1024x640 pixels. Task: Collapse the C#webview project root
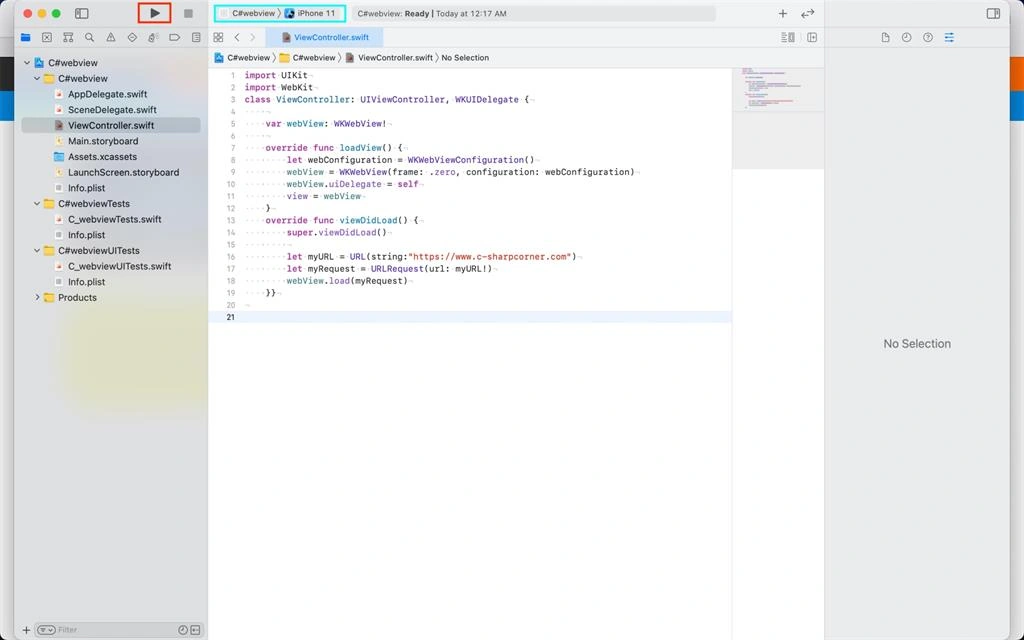pos(27,63)
